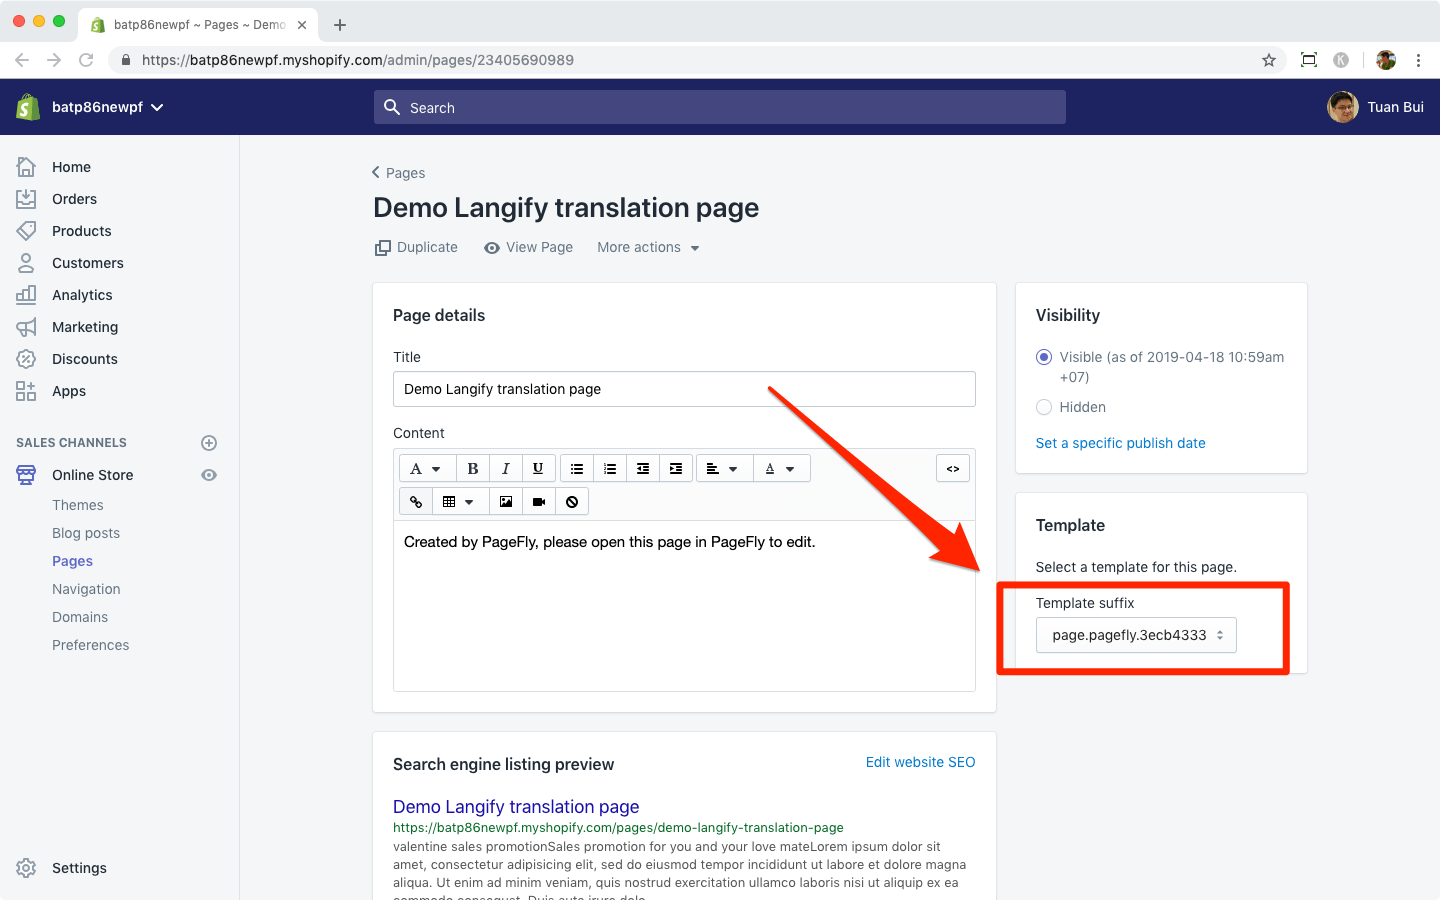Insert a video into content

[x=539, y=502]
